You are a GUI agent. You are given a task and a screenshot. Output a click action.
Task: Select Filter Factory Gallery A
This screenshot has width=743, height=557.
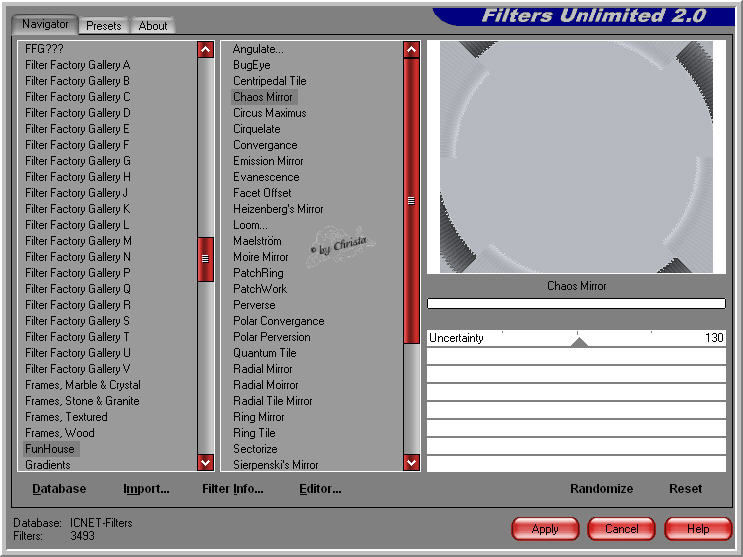coord(78,65)
